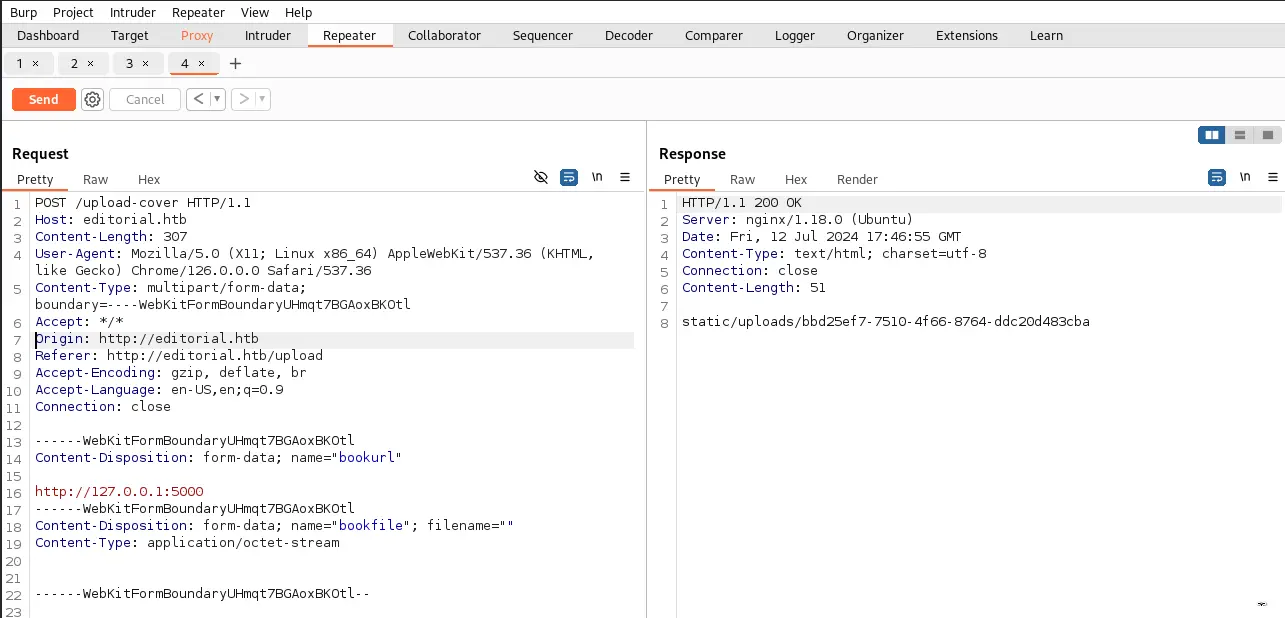
Task: Open the Help menu
Action: coord(298,12)
